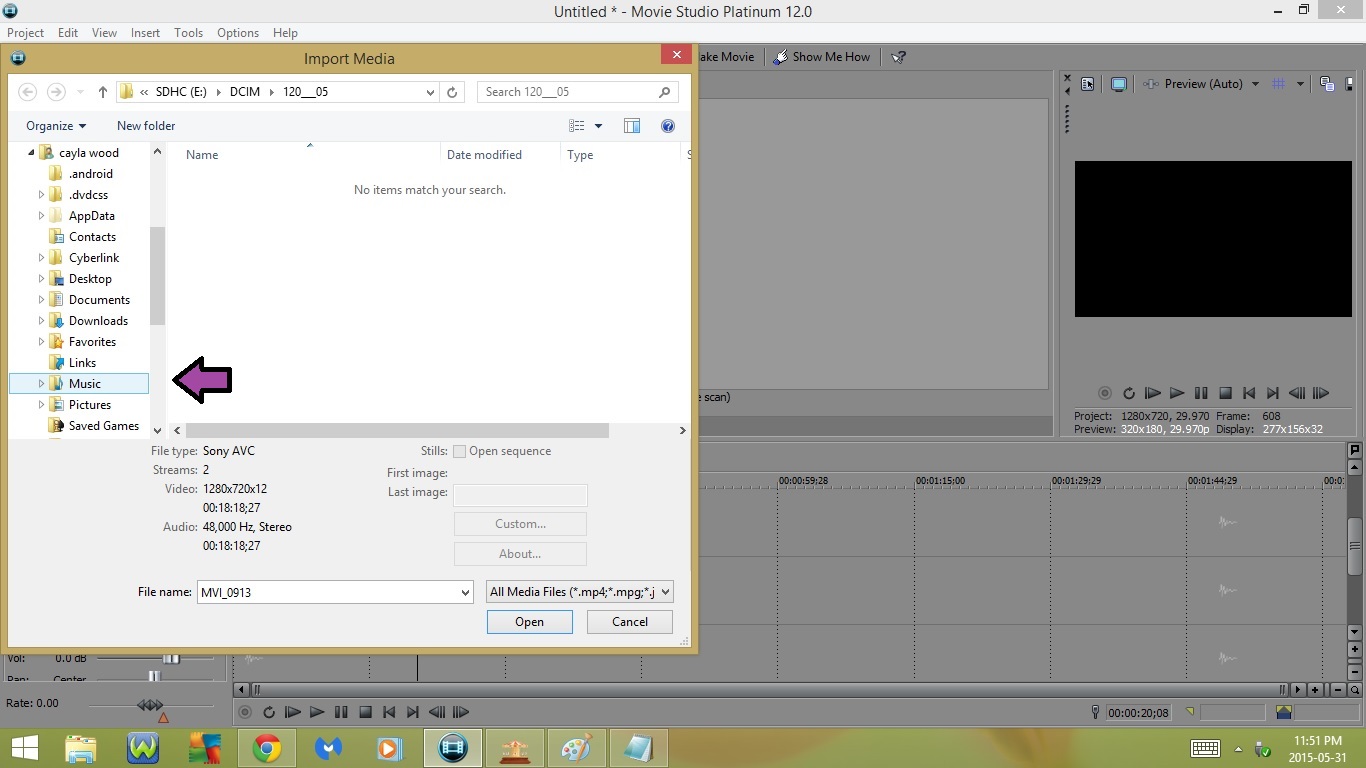The image size is (1366, 768).
Task: Expand the Documents folder node
Action: pos(42,300)
